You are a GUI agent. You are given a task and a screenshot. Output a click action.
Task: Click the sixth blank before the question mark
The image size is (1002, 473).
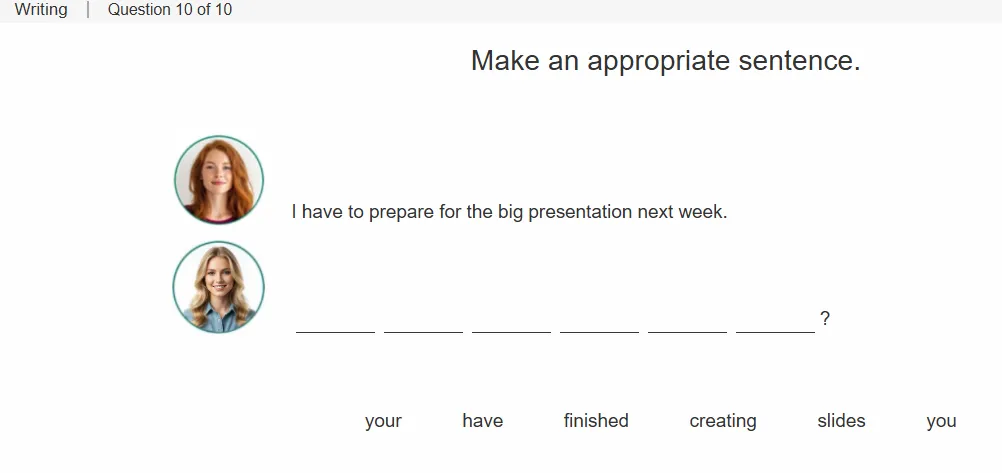coord(775,322)
